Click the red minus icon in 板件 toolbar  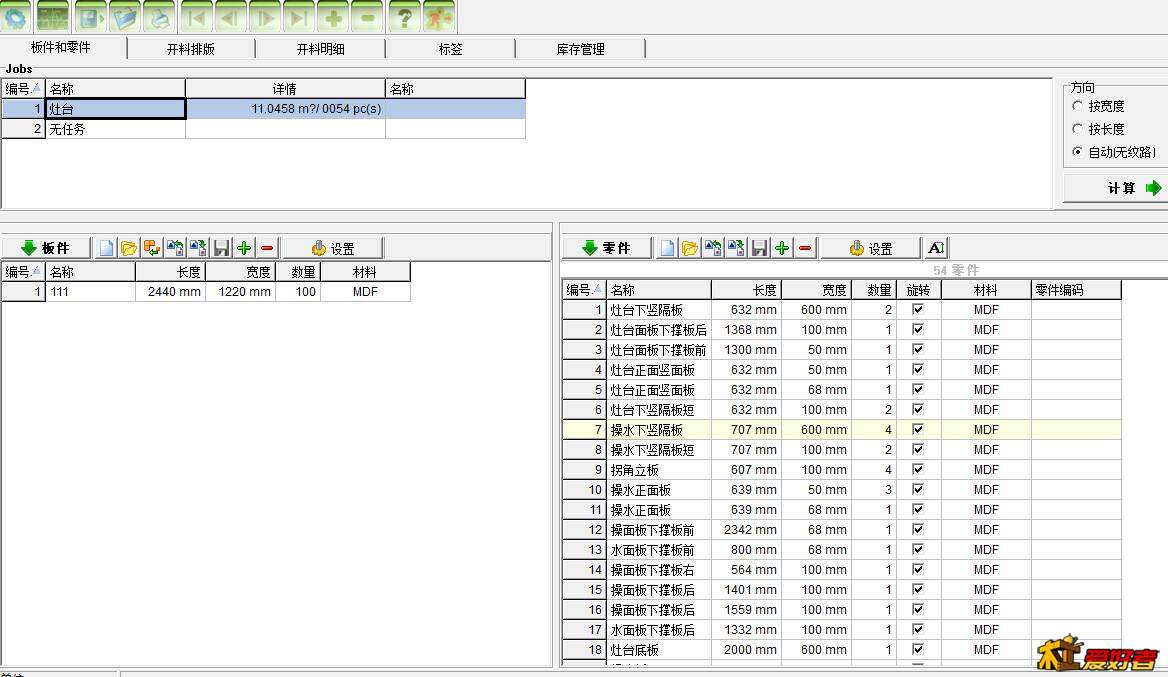[x=267, y=248]
